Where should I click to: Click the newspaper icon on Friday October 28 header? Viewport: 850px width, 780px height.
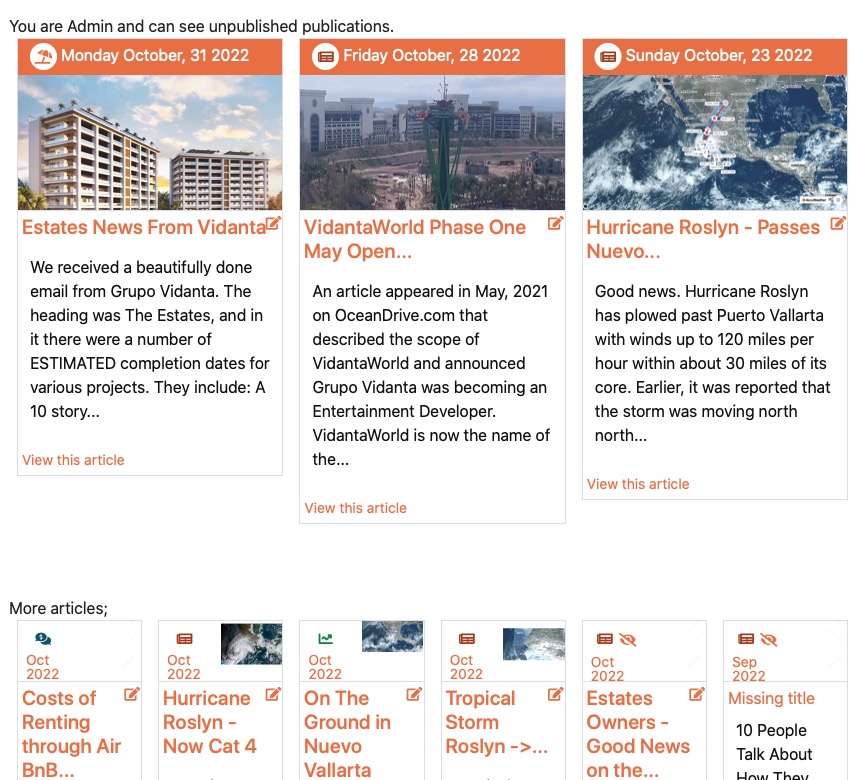(325, 56)
